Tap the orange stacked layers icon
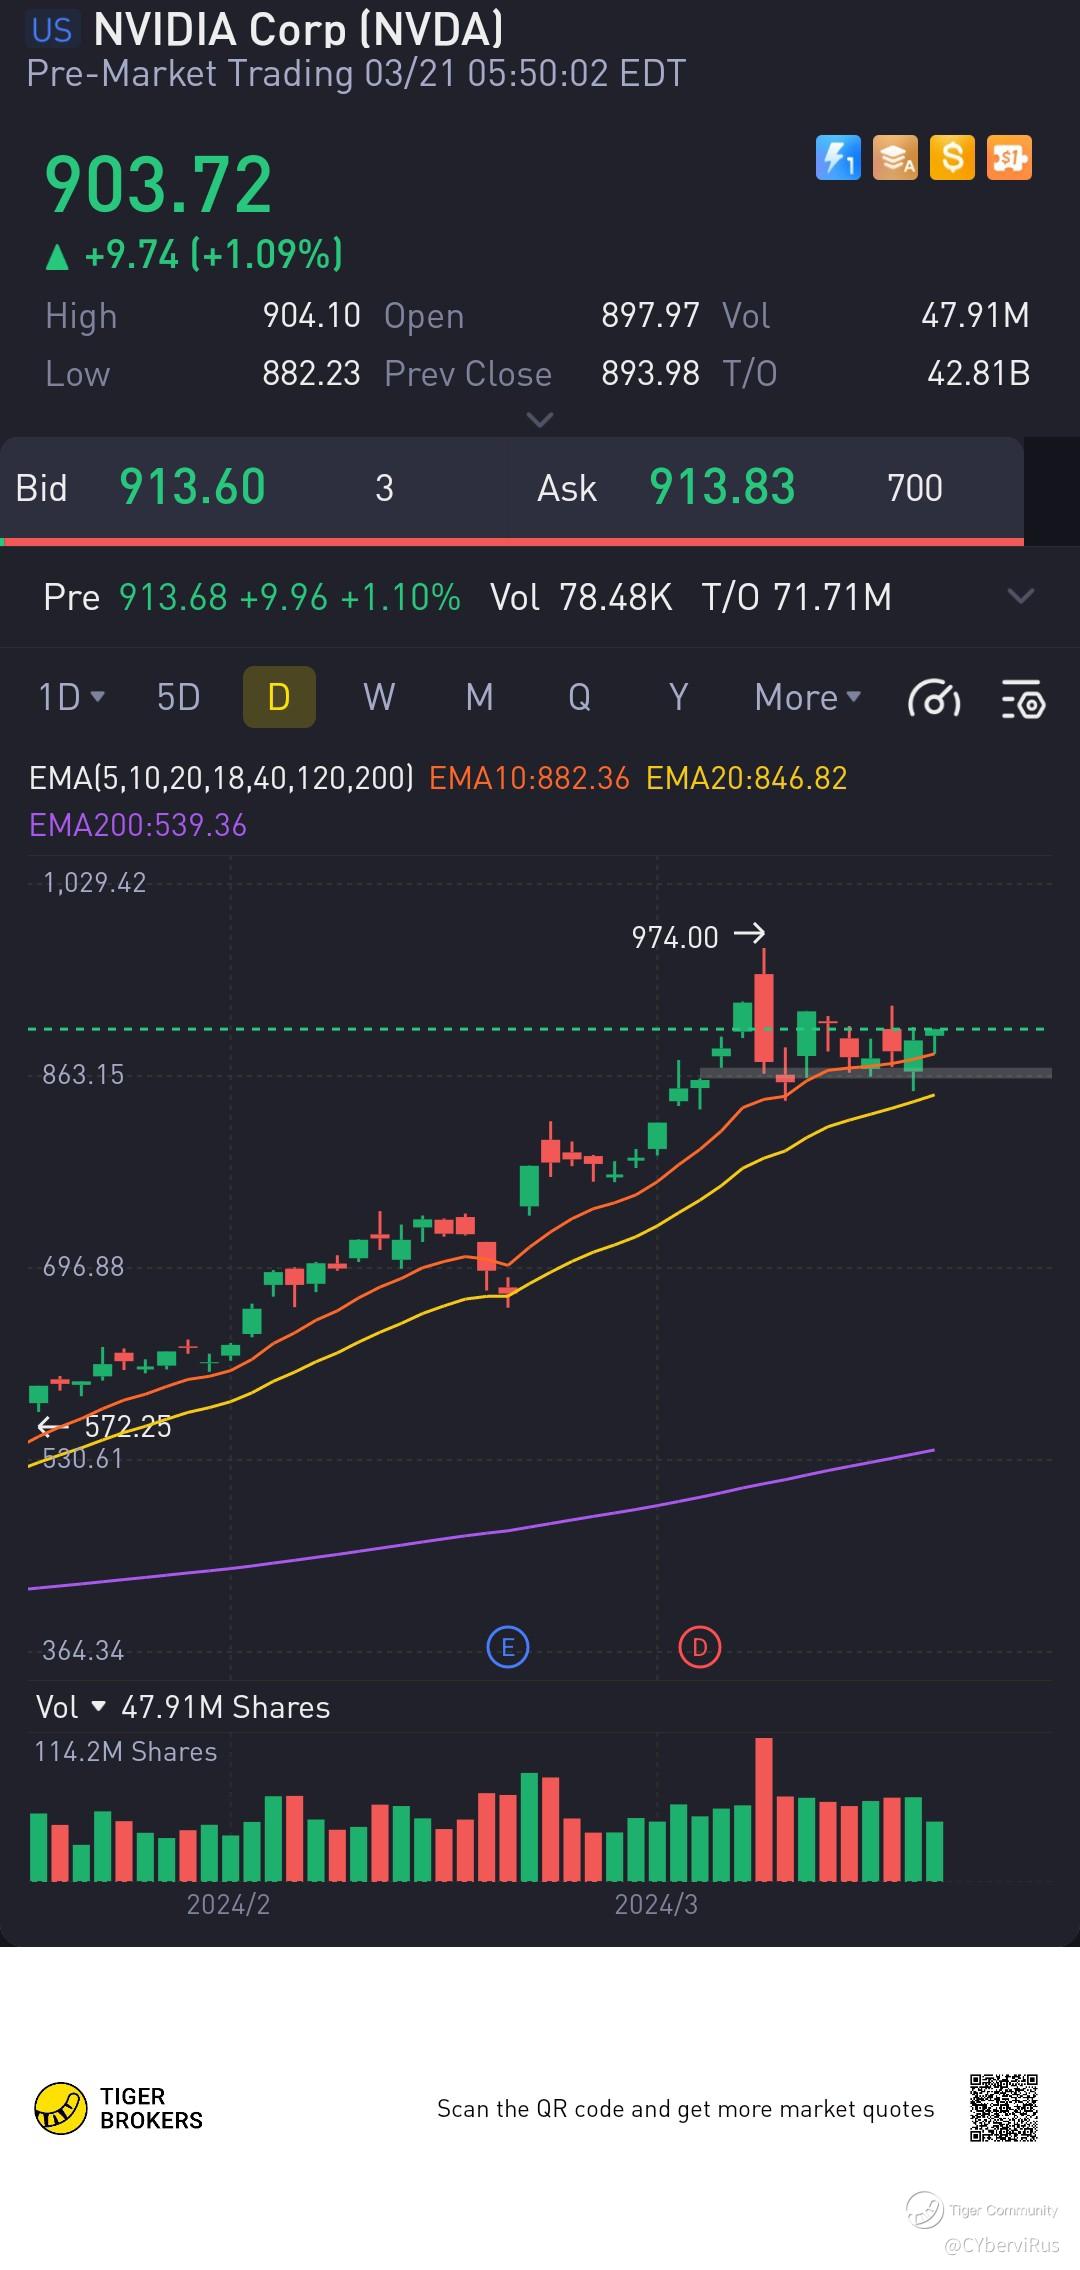 point(895,158)
